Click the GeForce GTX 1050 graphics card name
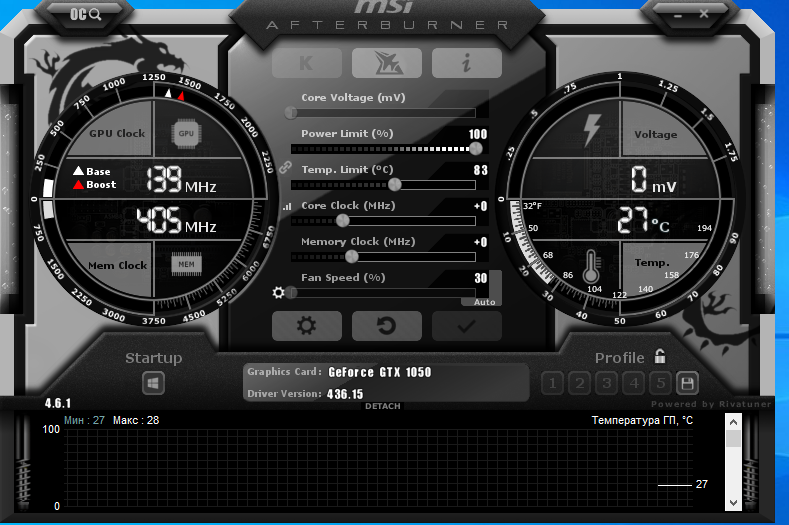The height and width of the screenshot is (525, 789). pyautogui.click(x=380, y=372)
